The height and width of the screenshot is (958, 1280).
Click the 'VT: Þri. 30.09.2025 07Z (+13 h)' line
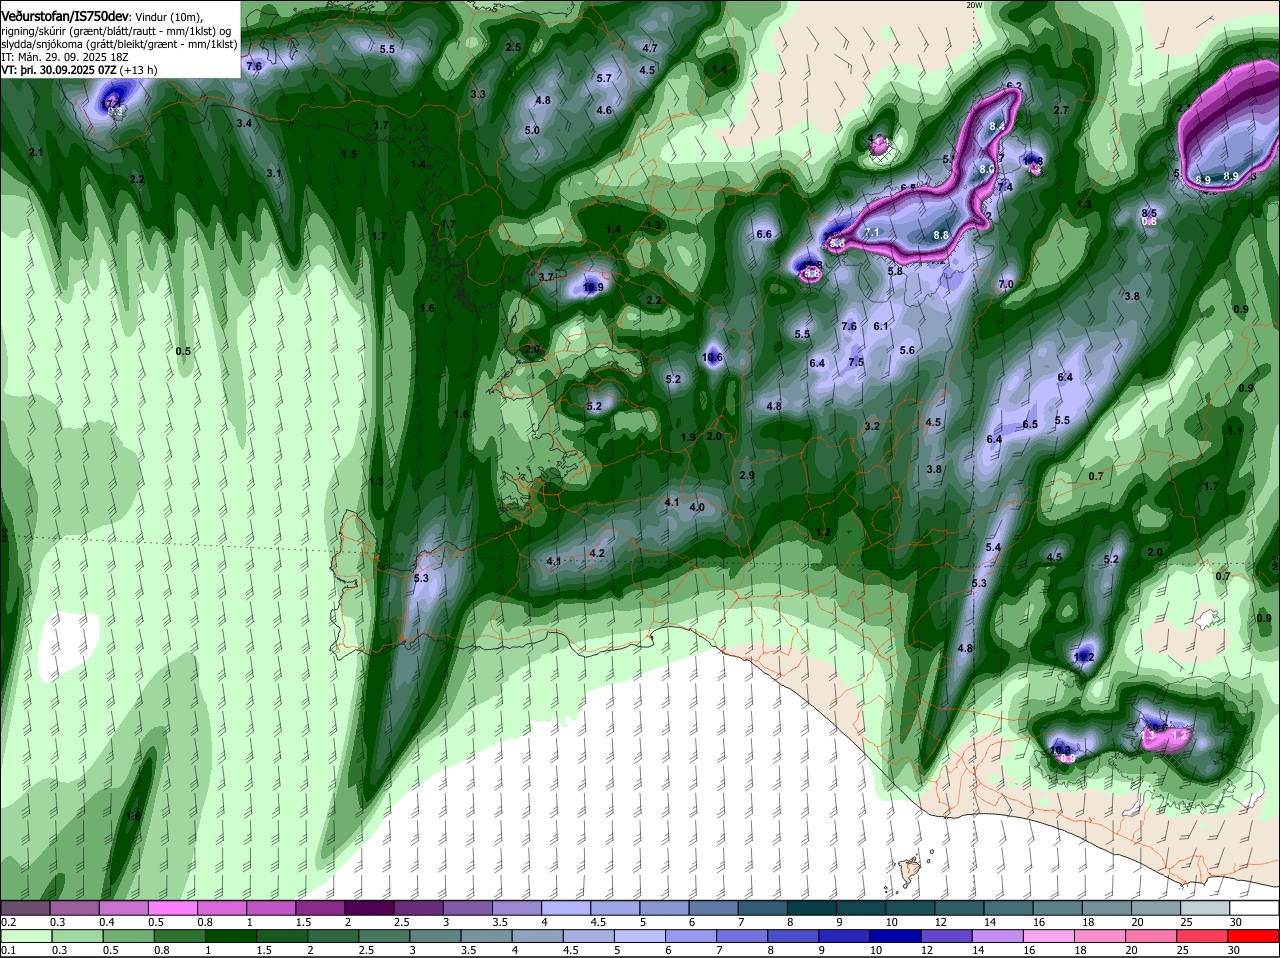(x=79, y=70)
